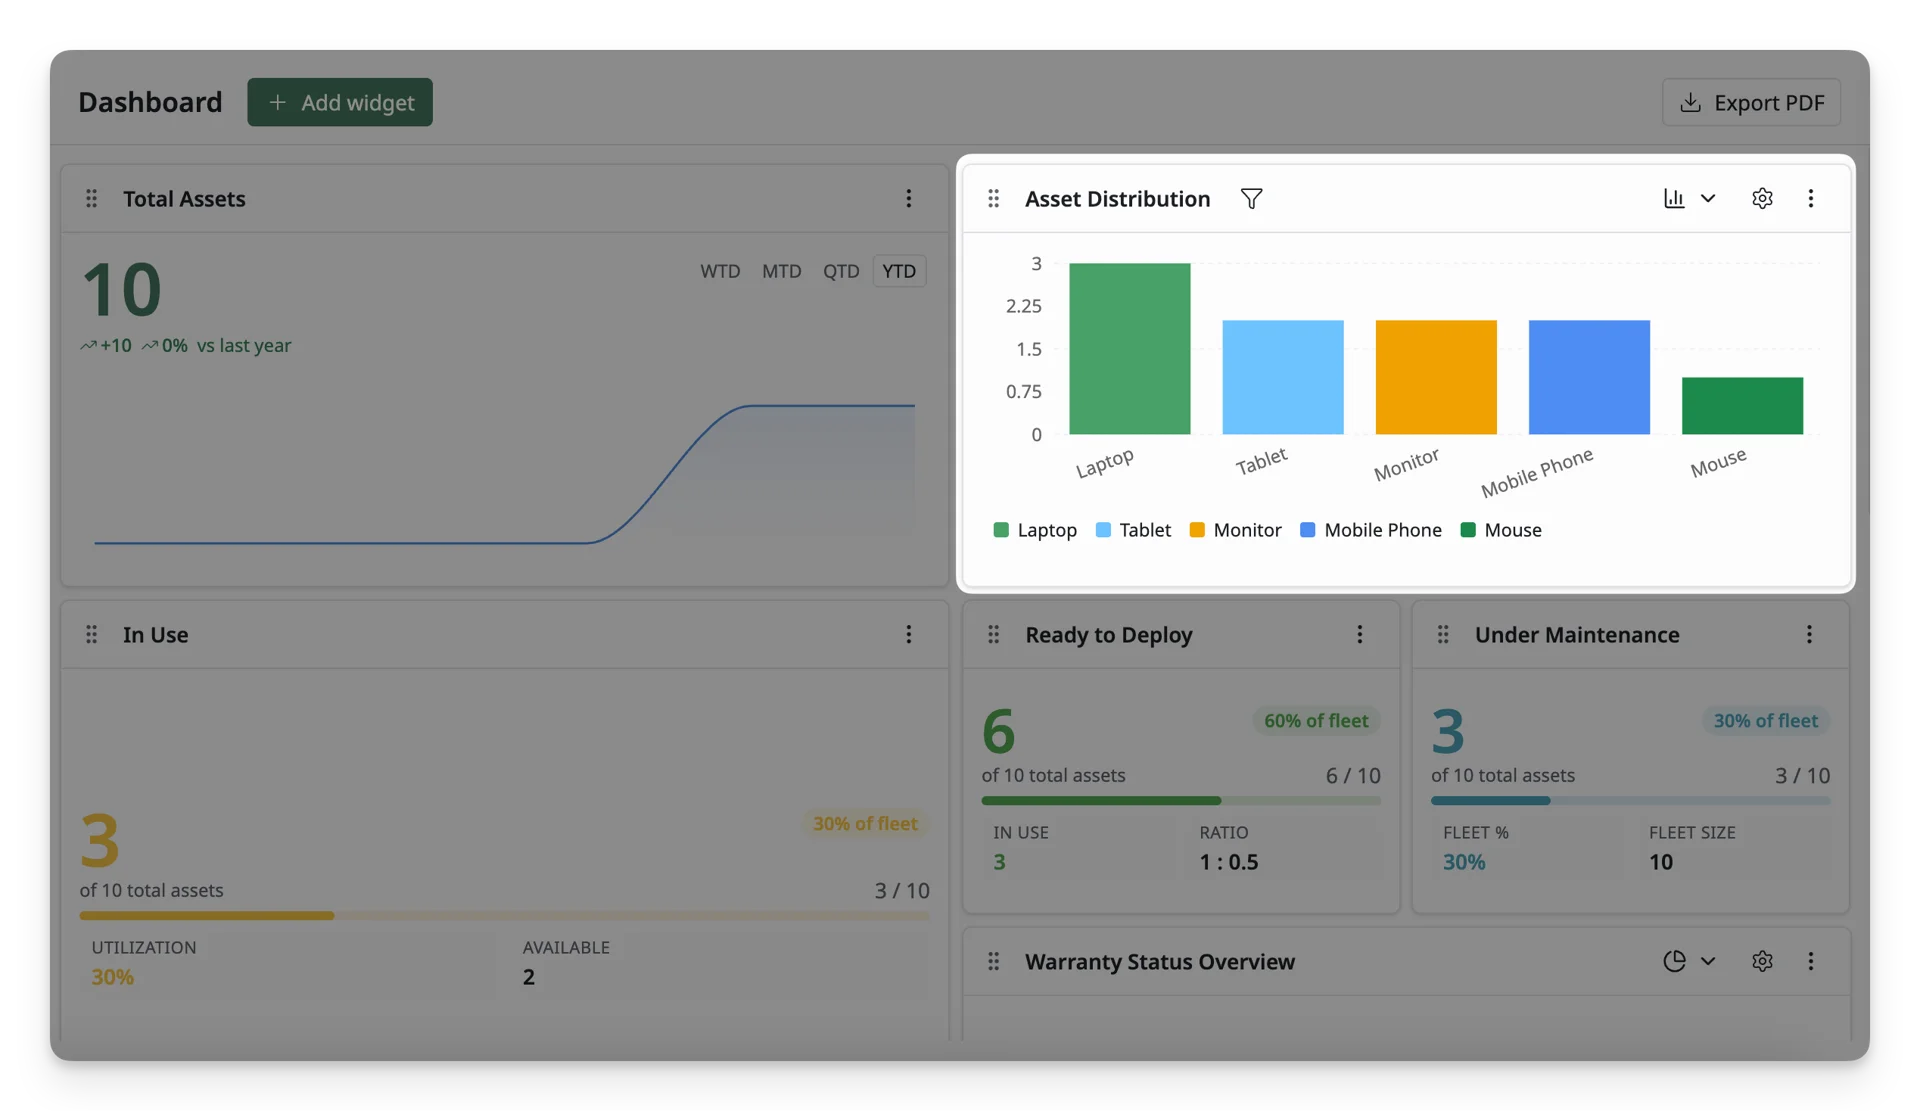Click the Add widget button

[340, 102]
